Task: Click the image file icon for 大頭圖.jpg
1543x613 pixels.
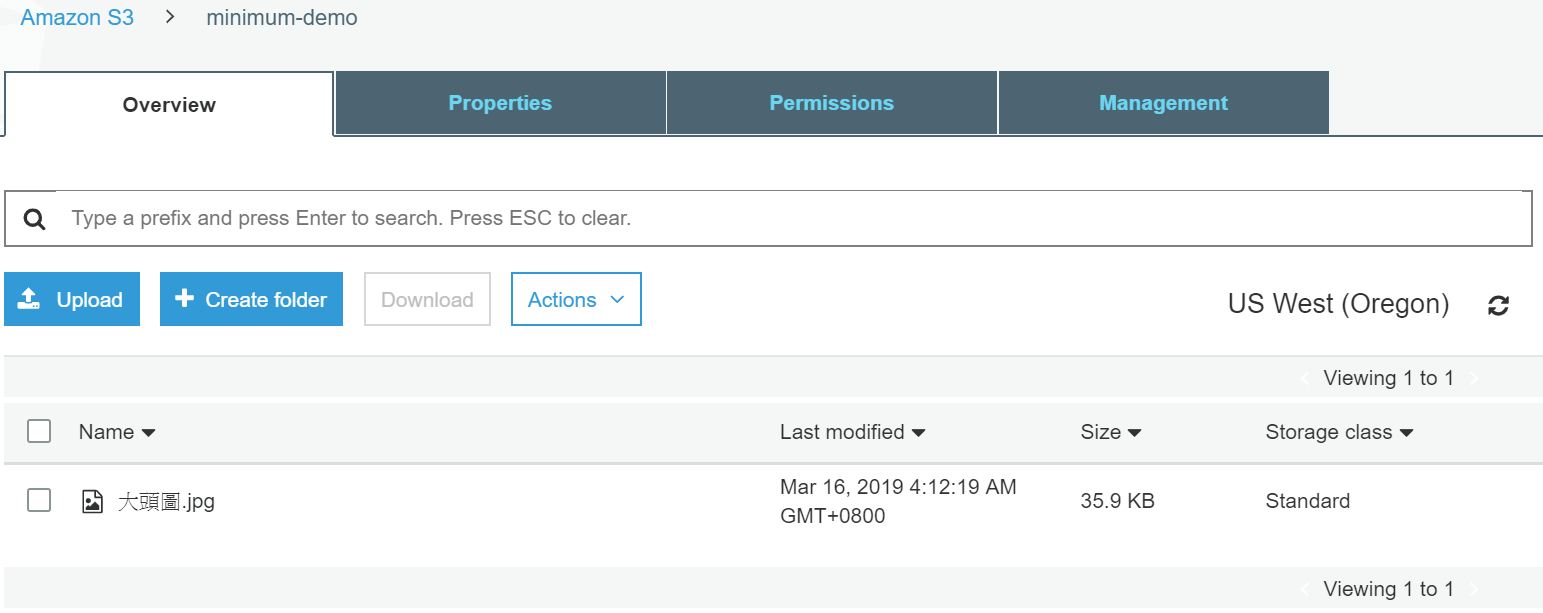Action: pyautogui.click(x=92, y=502)
